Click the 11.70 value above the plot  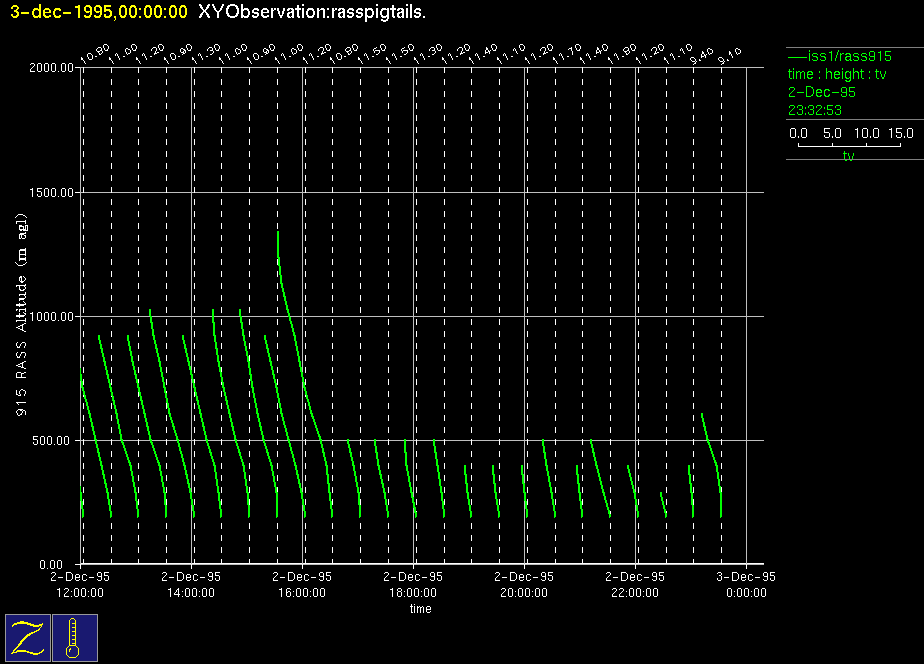[x=570, y=51]
